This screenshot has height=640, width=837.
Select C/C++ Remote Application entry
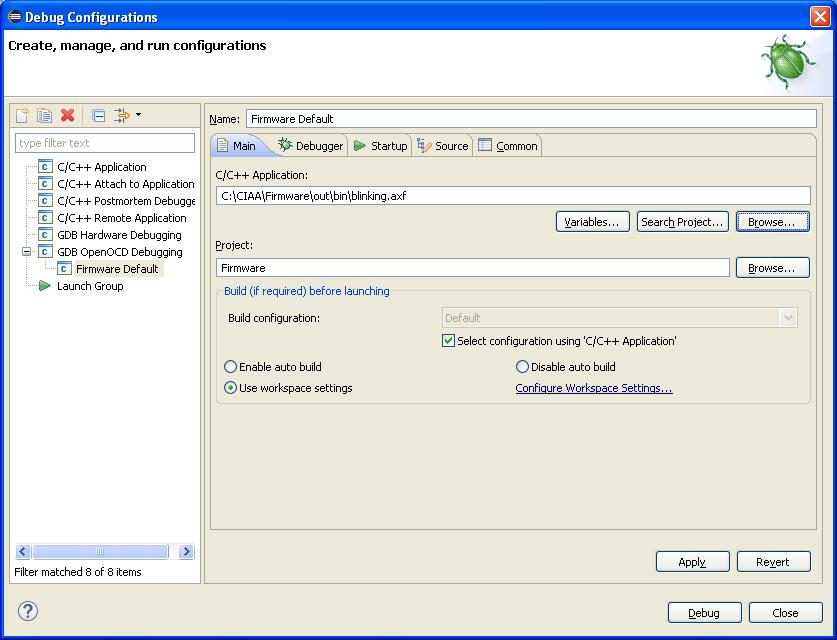pyautogui.click(x=122, y=218)
